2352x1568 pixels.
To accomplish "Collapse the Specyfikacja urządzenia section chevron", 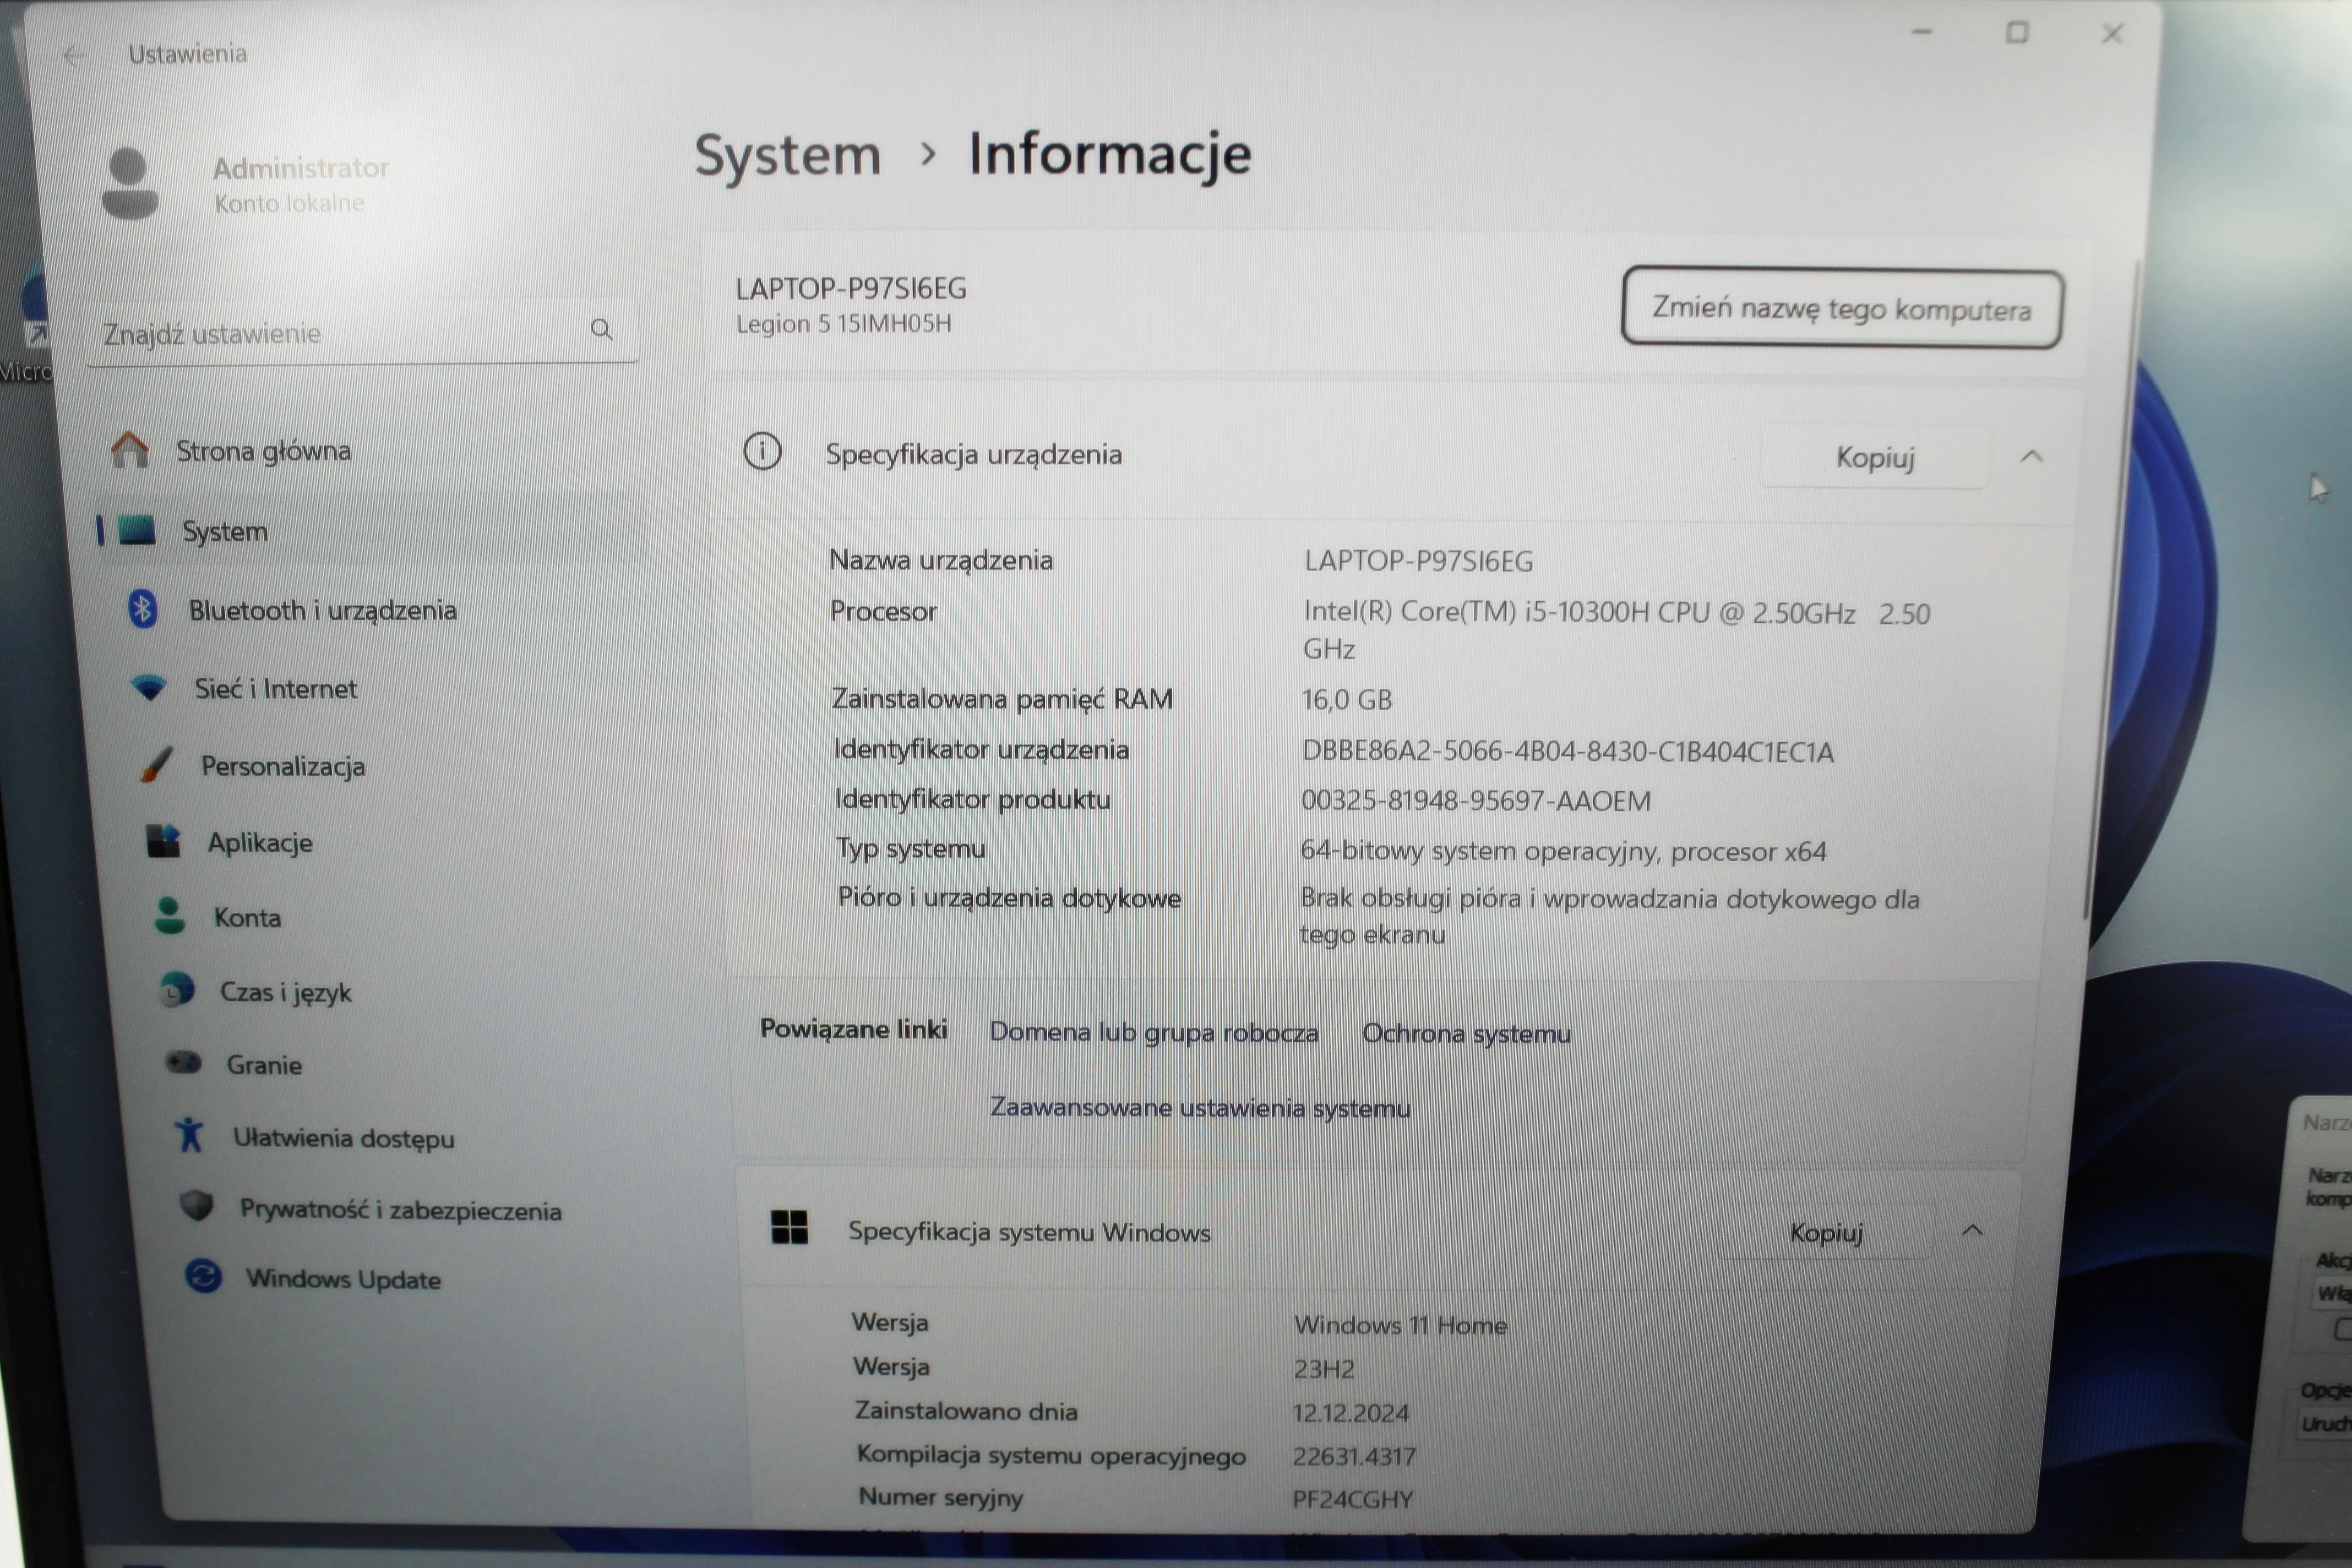I will click(x=2031, y=457).
